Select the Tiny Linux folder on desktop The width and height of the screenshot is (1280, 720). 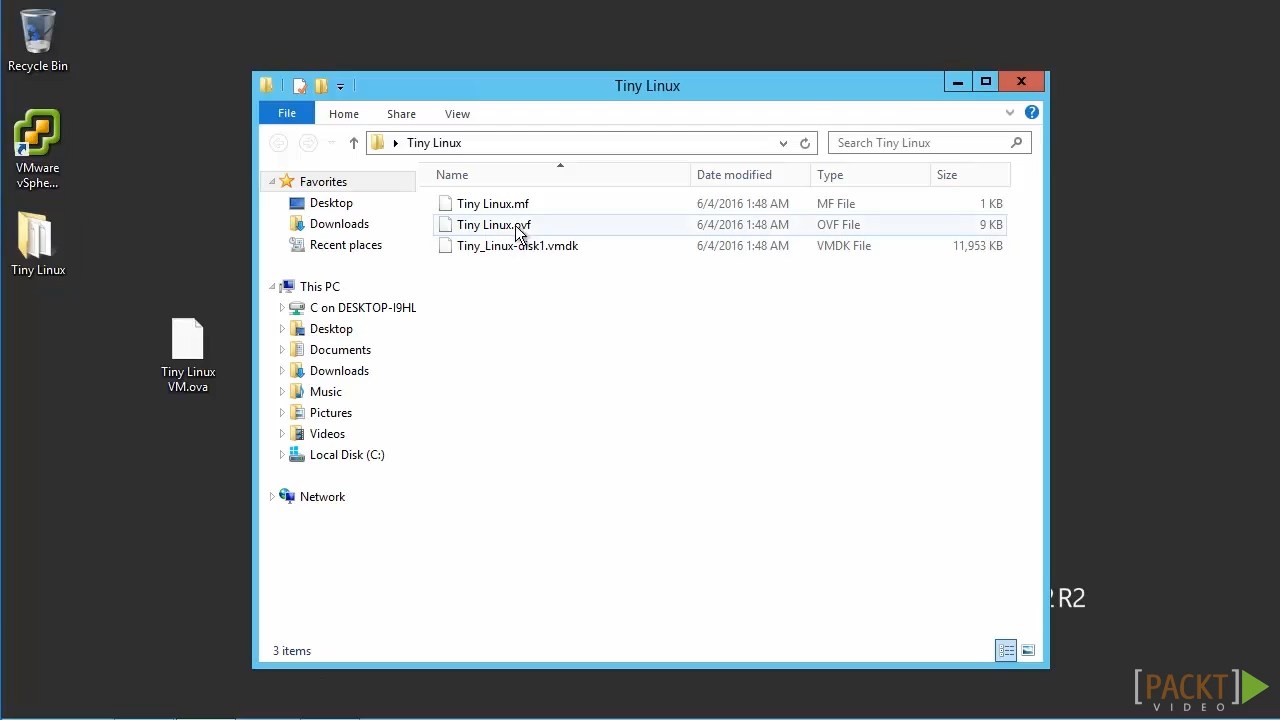[x=38, y=244]
